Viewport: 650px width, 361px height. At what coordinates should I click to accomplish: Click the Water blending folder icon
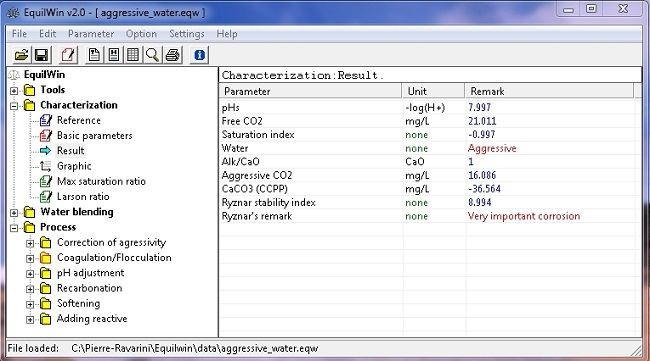click(x=29, y=212)
